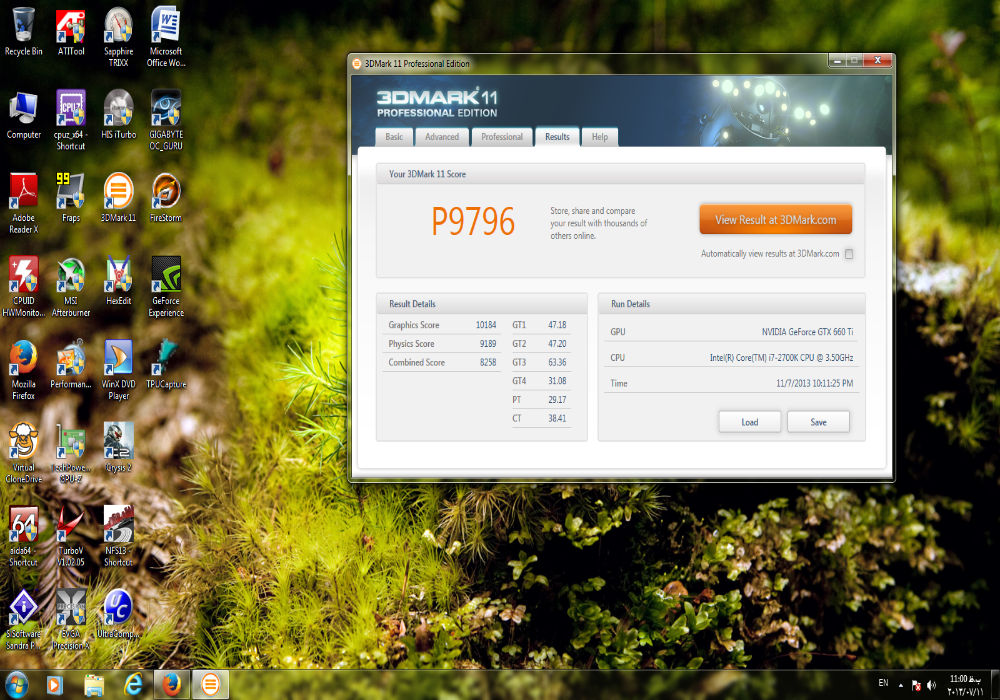Enable automatically view results at 3DMark.com
The width and height of the screenshot is (1000, 700).
pos(849,254)
